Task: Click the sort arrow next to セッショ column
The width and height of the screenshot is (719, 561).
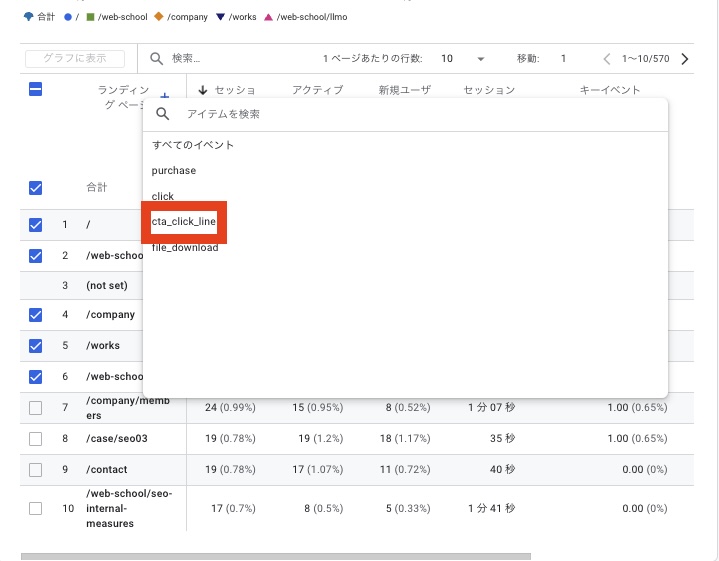Action: (203, 90)
